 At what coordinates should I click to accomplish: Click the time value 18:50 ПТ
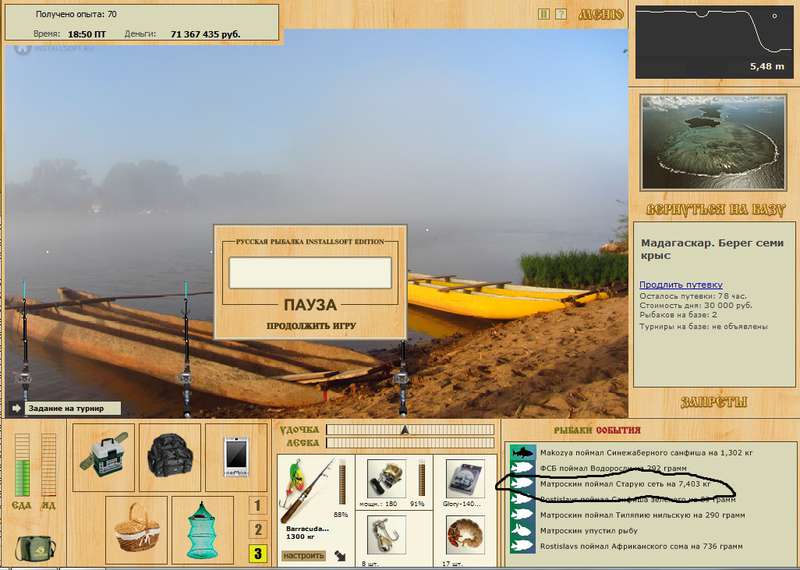pos(87,34)
